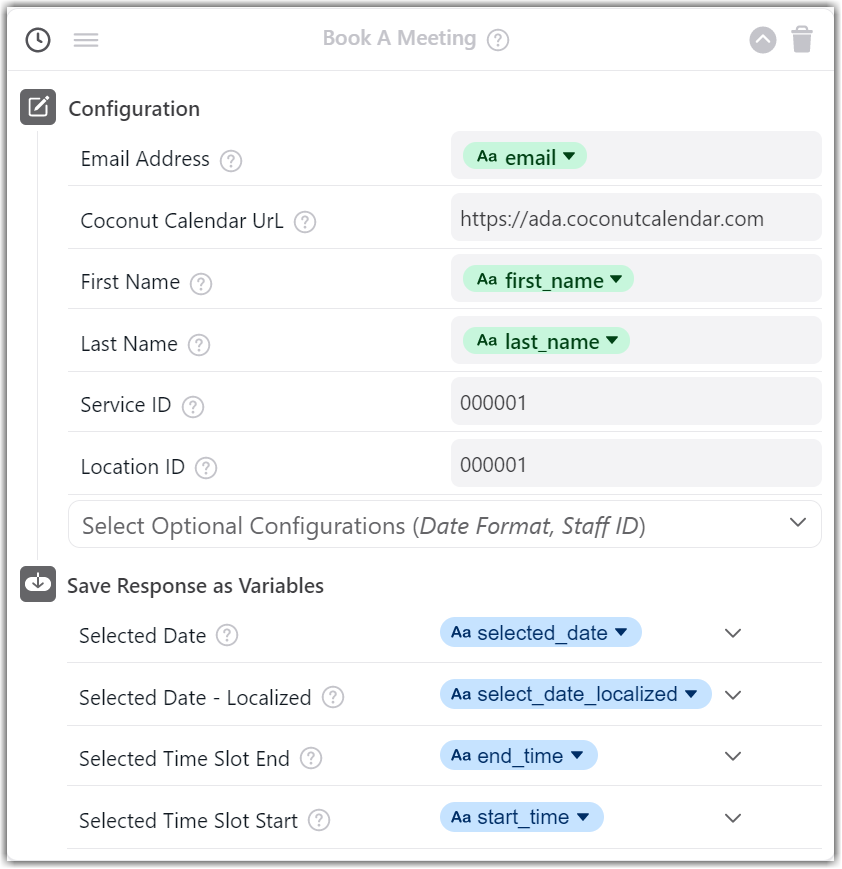Click help icon next to Book A Meeting
The height and width of the screenshot is (869, 842).
click(x=498, y=40)
